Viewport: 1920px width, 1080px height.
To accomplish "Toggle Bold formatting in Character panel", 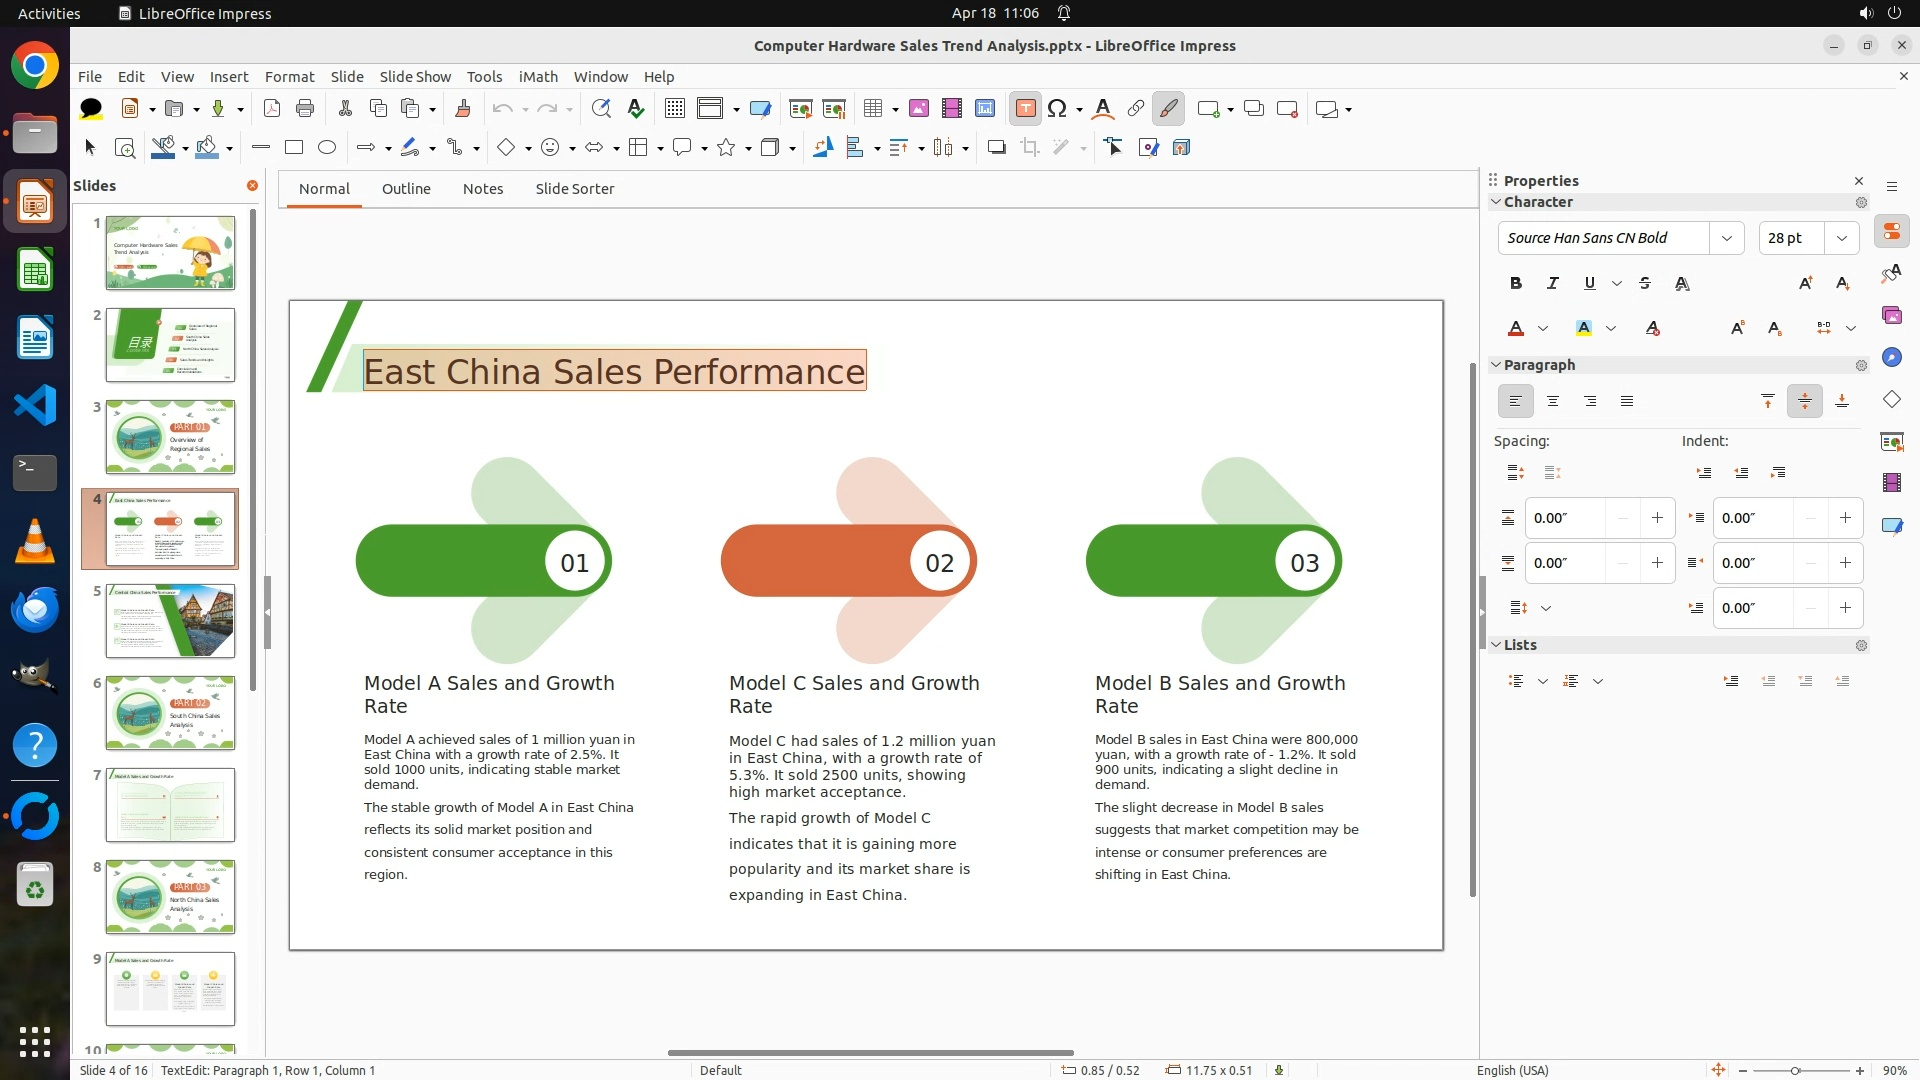I will [1516, 284].
